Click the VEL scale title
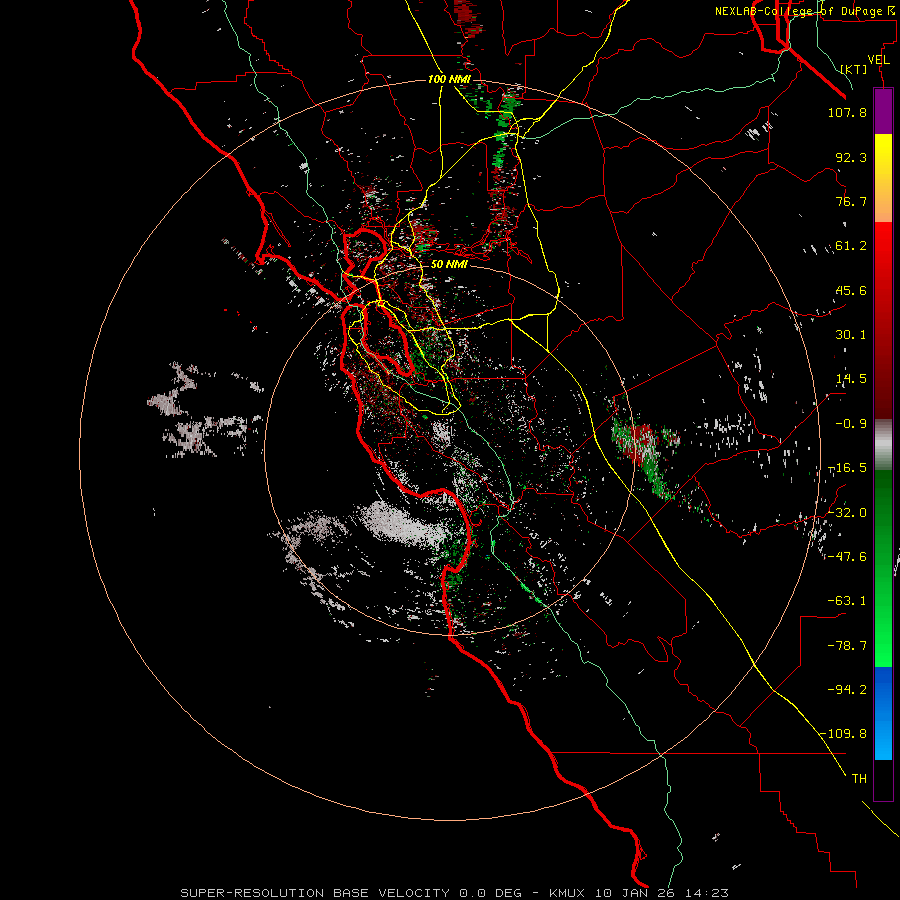This screenshot has height=900, width=900. (x=878, y=60)
